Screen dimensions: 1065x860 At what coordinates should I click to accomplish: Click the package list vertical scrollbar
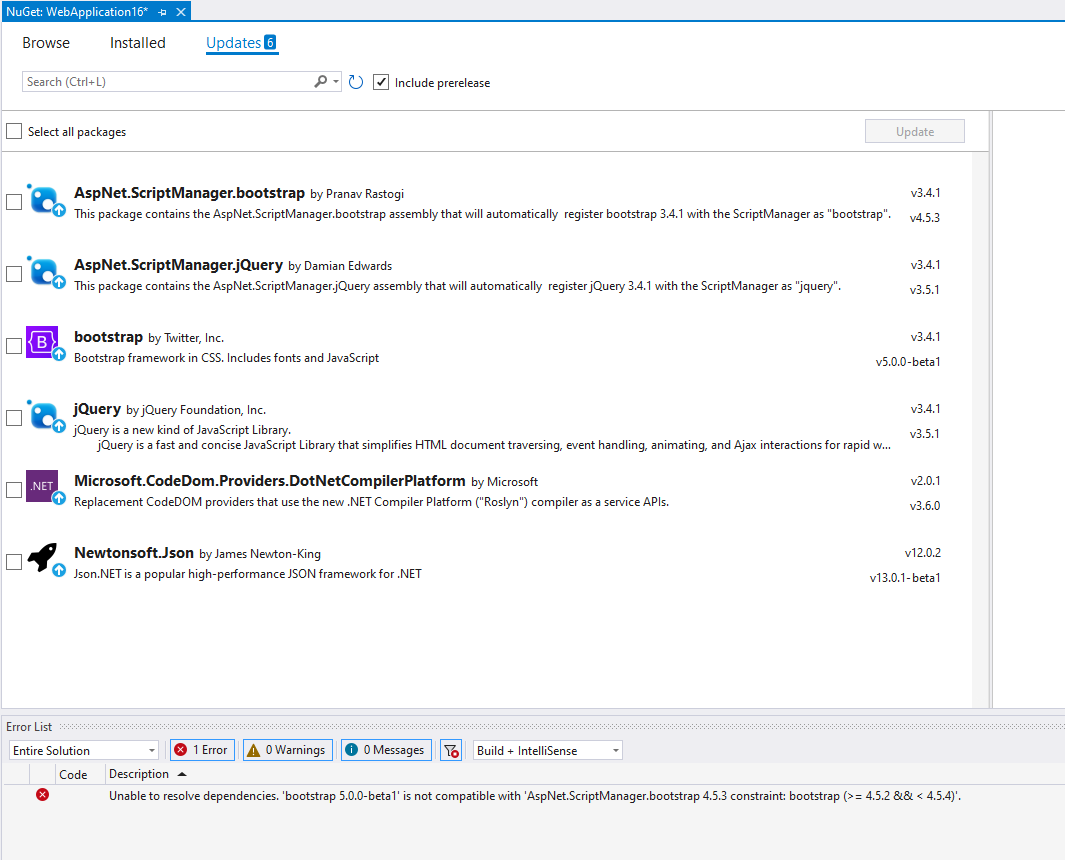[980, 429]
